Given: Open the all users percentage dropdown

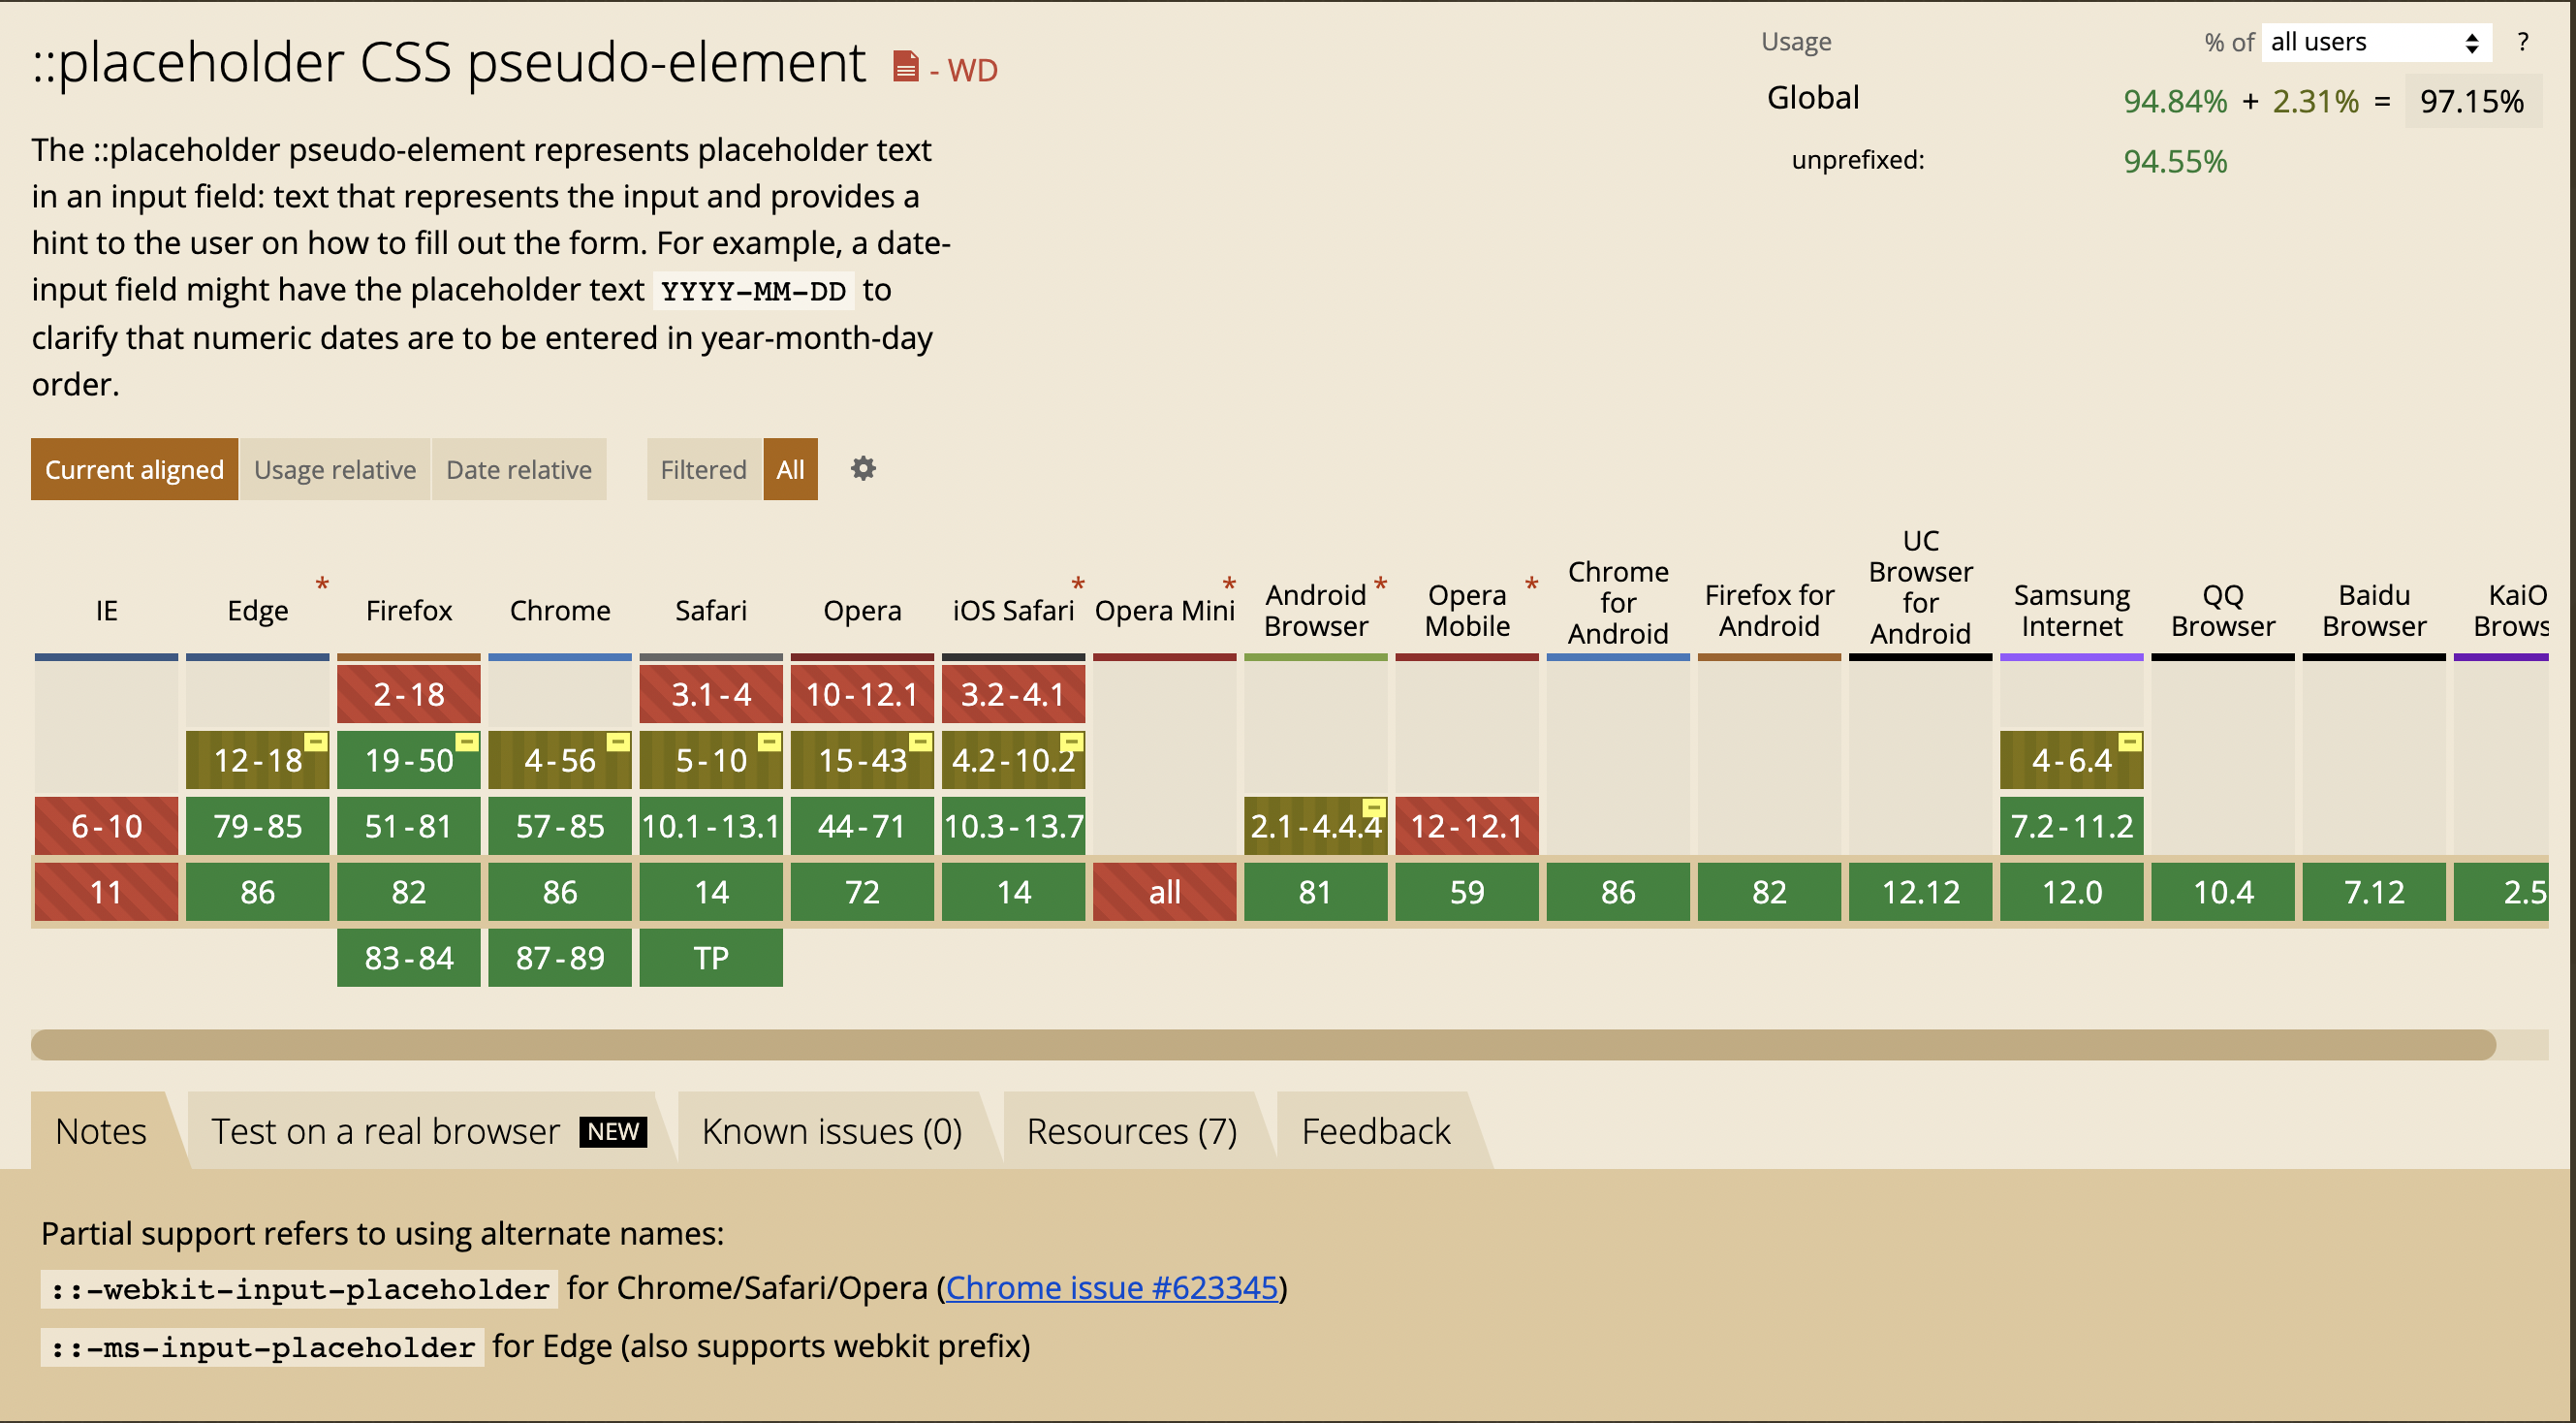Looking at the screenshot, I should pos(2375,41).
